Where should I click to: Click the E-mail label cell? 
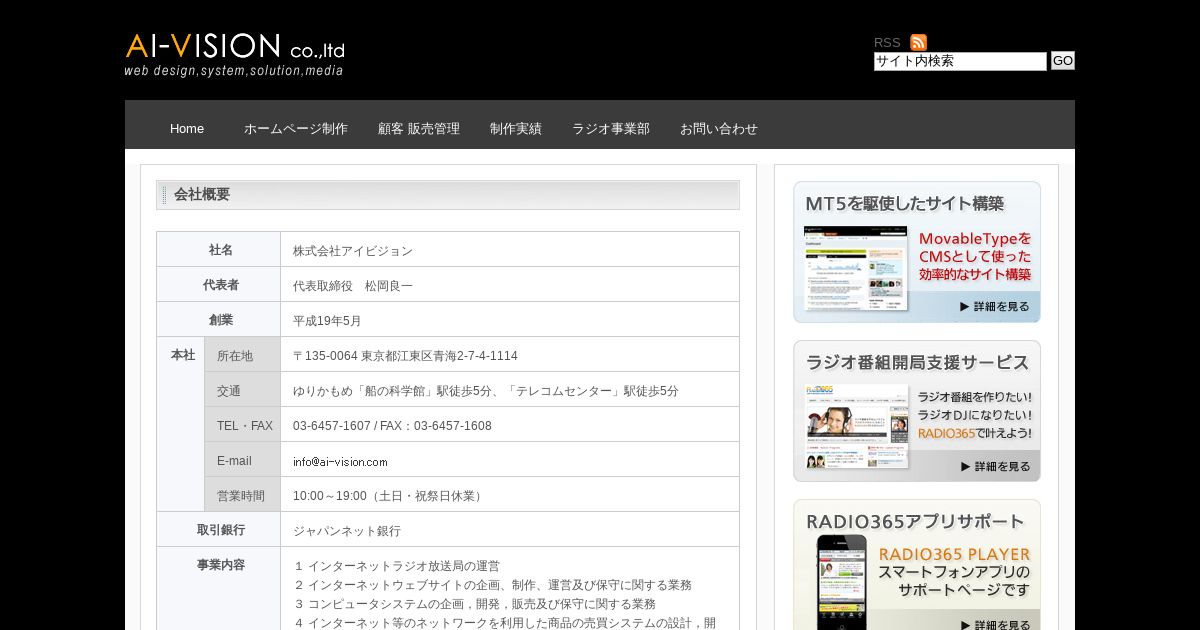point(243,460)
